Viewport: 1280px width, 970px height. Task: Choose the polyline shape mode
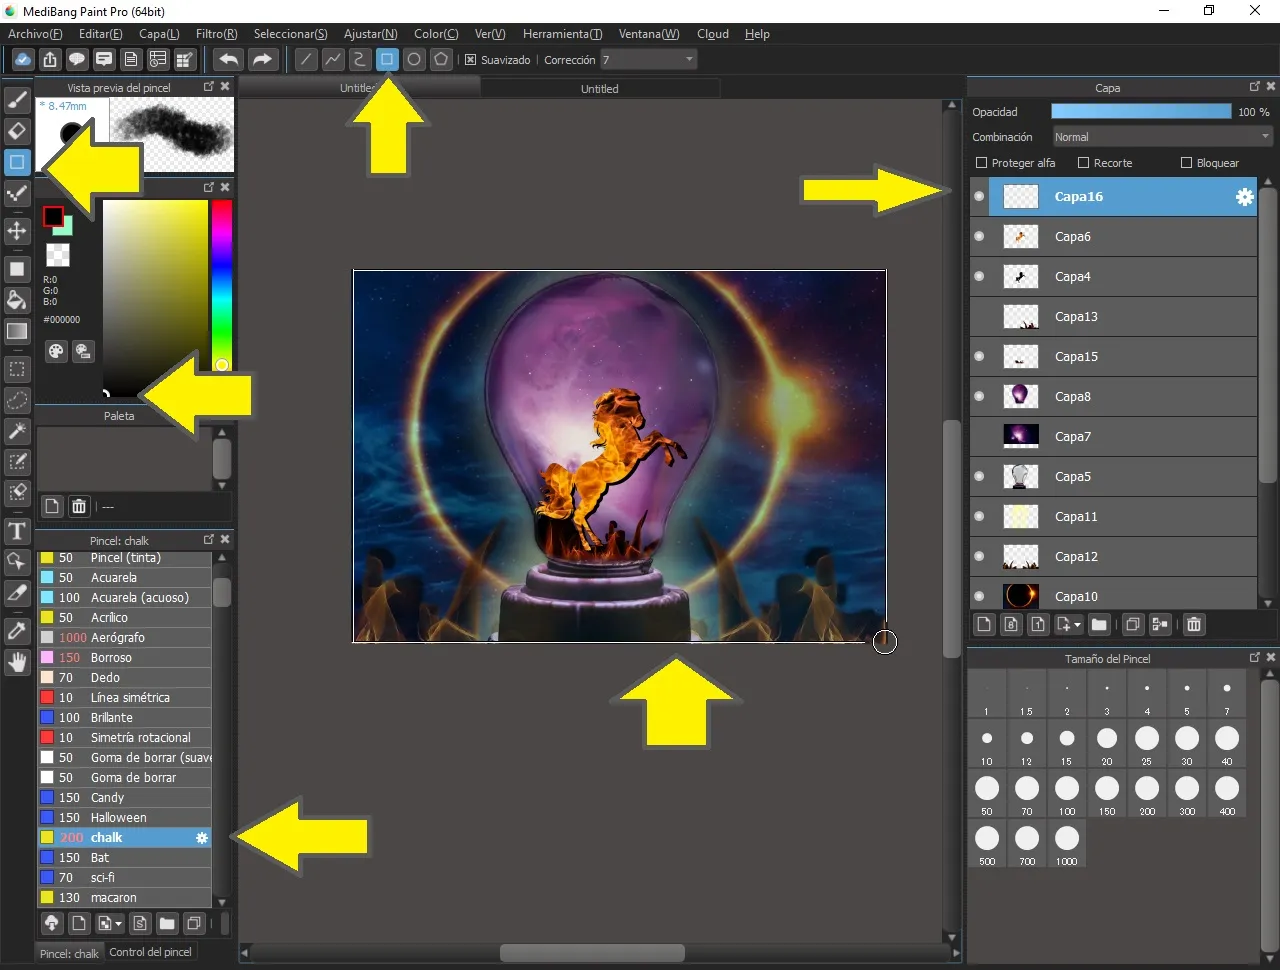pos(333,60)
